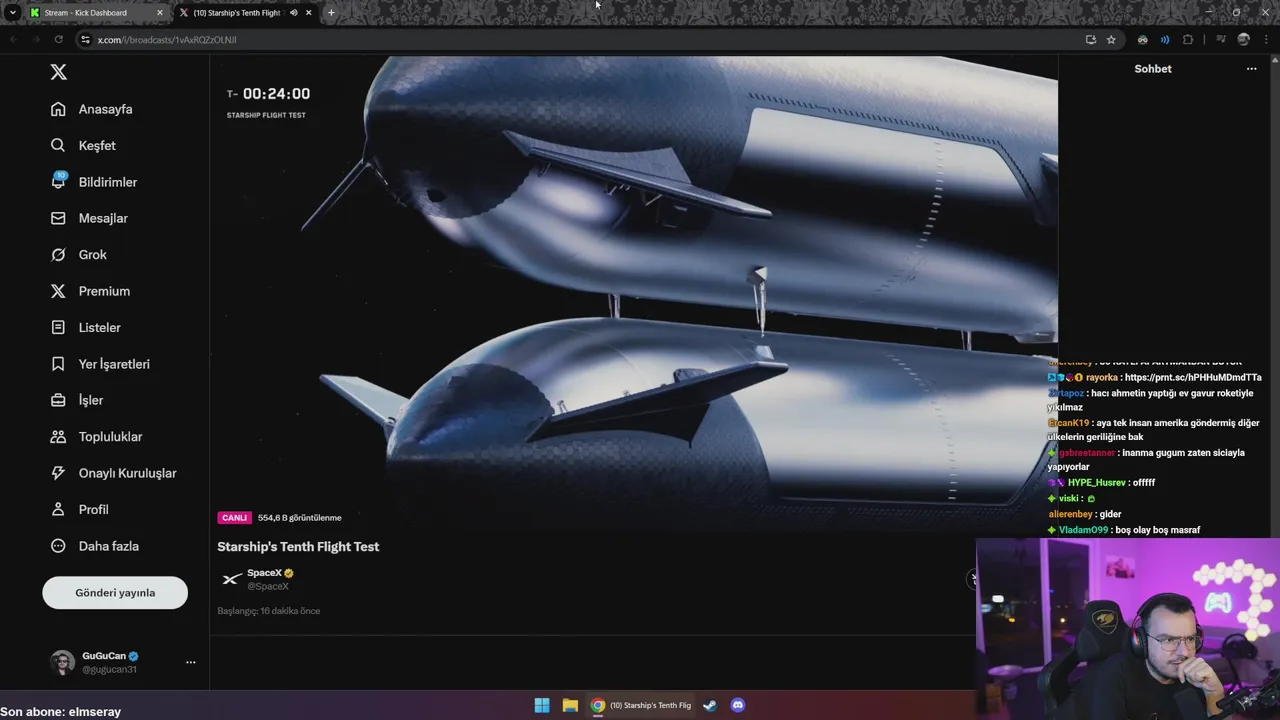Click the CANLI live badge
1280x720 pixels.
pyautogui.click(x=235, y=518)
